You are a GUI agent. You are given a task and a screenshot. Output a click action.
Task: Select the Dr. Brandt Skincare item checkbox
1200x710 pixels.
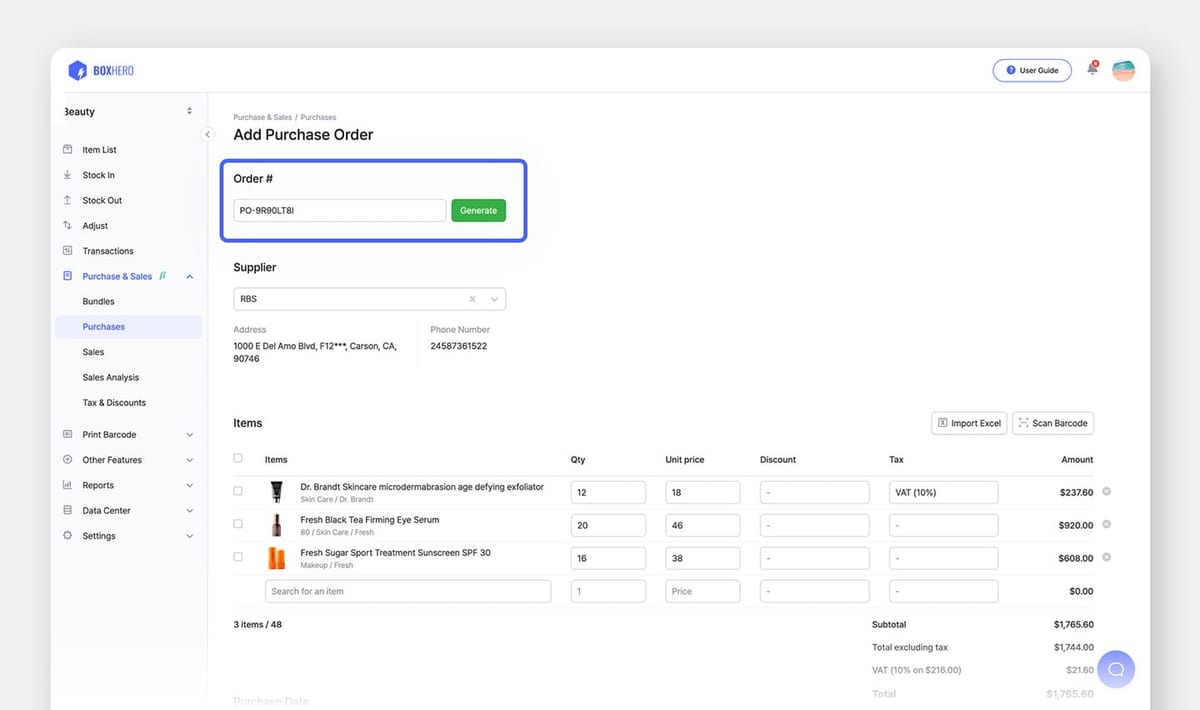tap(238, 491)
